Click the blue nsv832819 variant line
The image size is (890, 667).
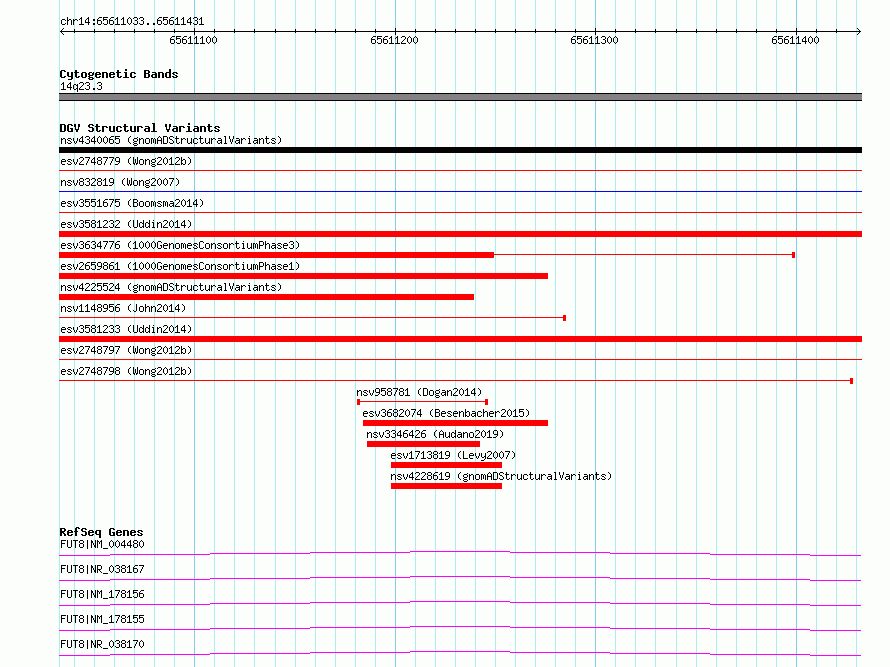[x=460, y=191]
